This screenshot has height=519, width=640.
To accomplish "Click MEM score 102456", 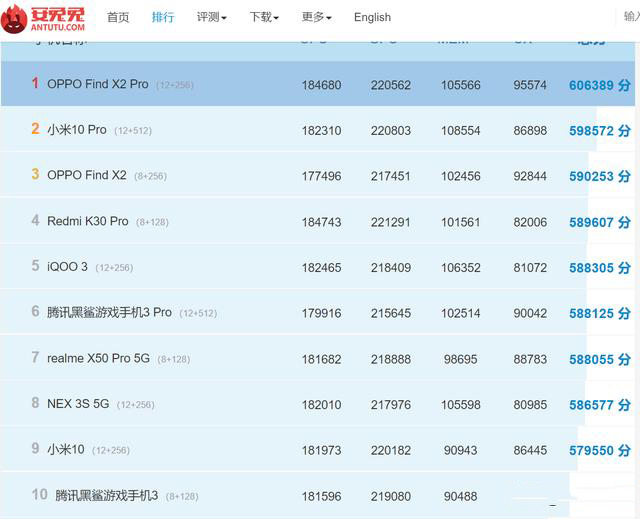I will (460, 177).
